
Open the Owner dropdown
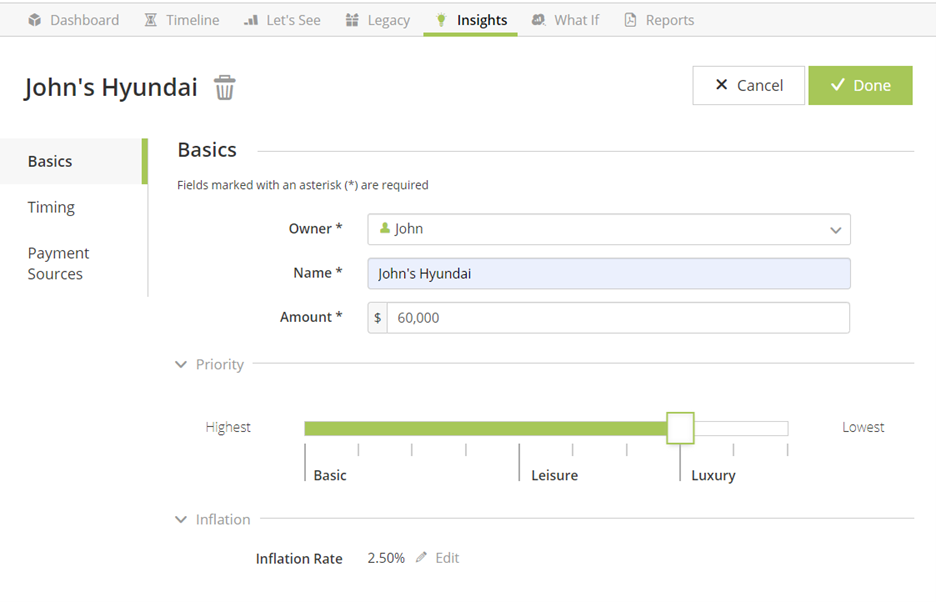click(x=608, y=229)
